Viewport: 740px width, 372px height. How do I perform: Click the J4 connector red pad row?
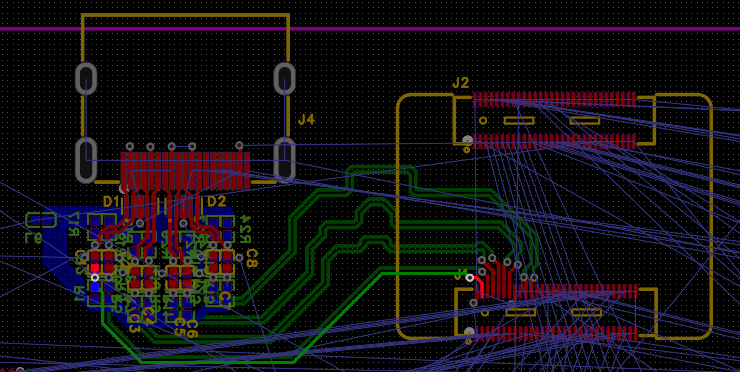pos(185,170)
